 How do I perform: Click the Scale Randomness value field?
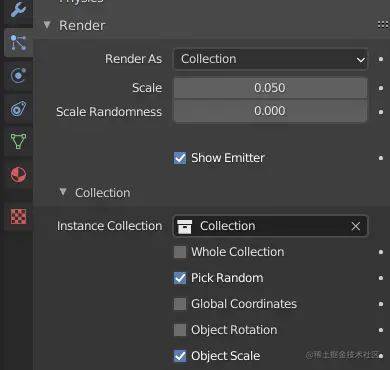coord(270,111)
